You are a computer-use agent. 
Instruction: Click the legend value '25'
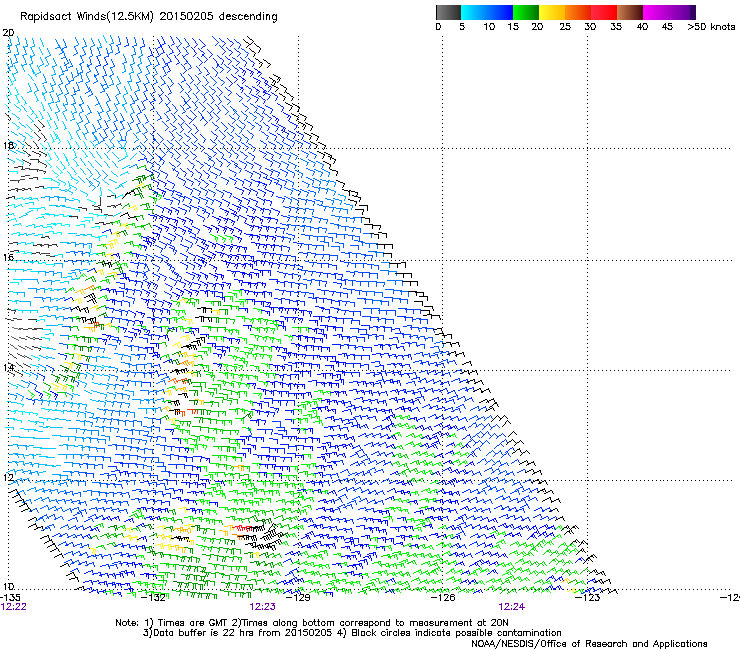[x=565, y=27]
